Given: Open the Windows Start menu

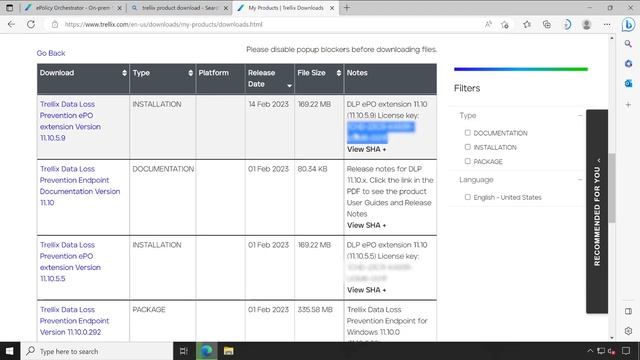Looking at the screenshot, I should click(10, 351).
